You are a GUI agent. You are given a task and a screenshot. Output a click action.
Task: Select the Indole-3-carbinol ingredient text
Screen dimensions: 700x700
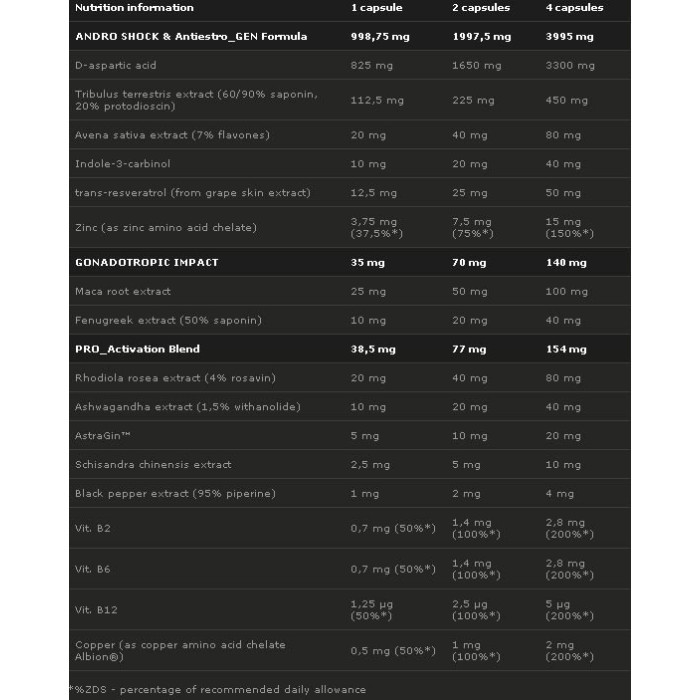(123, 164)
